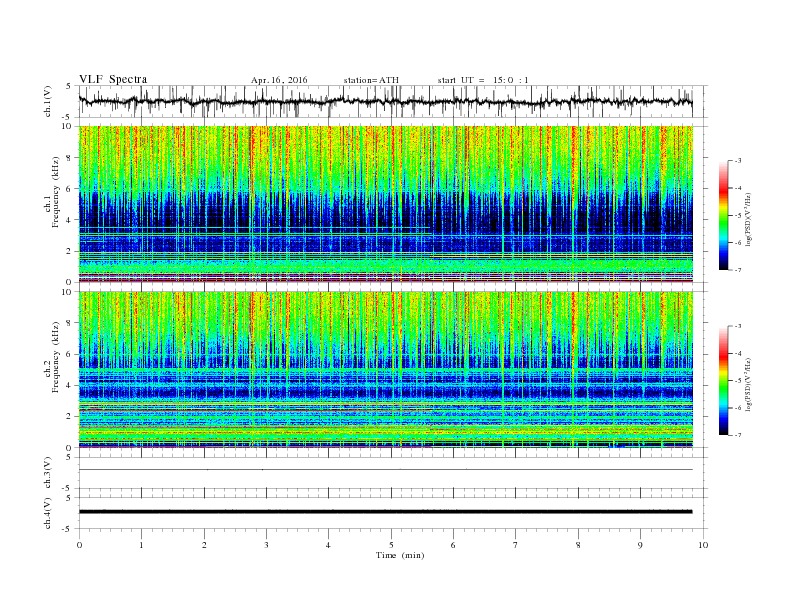Click the "7" tick on the time axis
This screenshot has height=612, width=792.
pyautogui.click(x=516, y=545)
